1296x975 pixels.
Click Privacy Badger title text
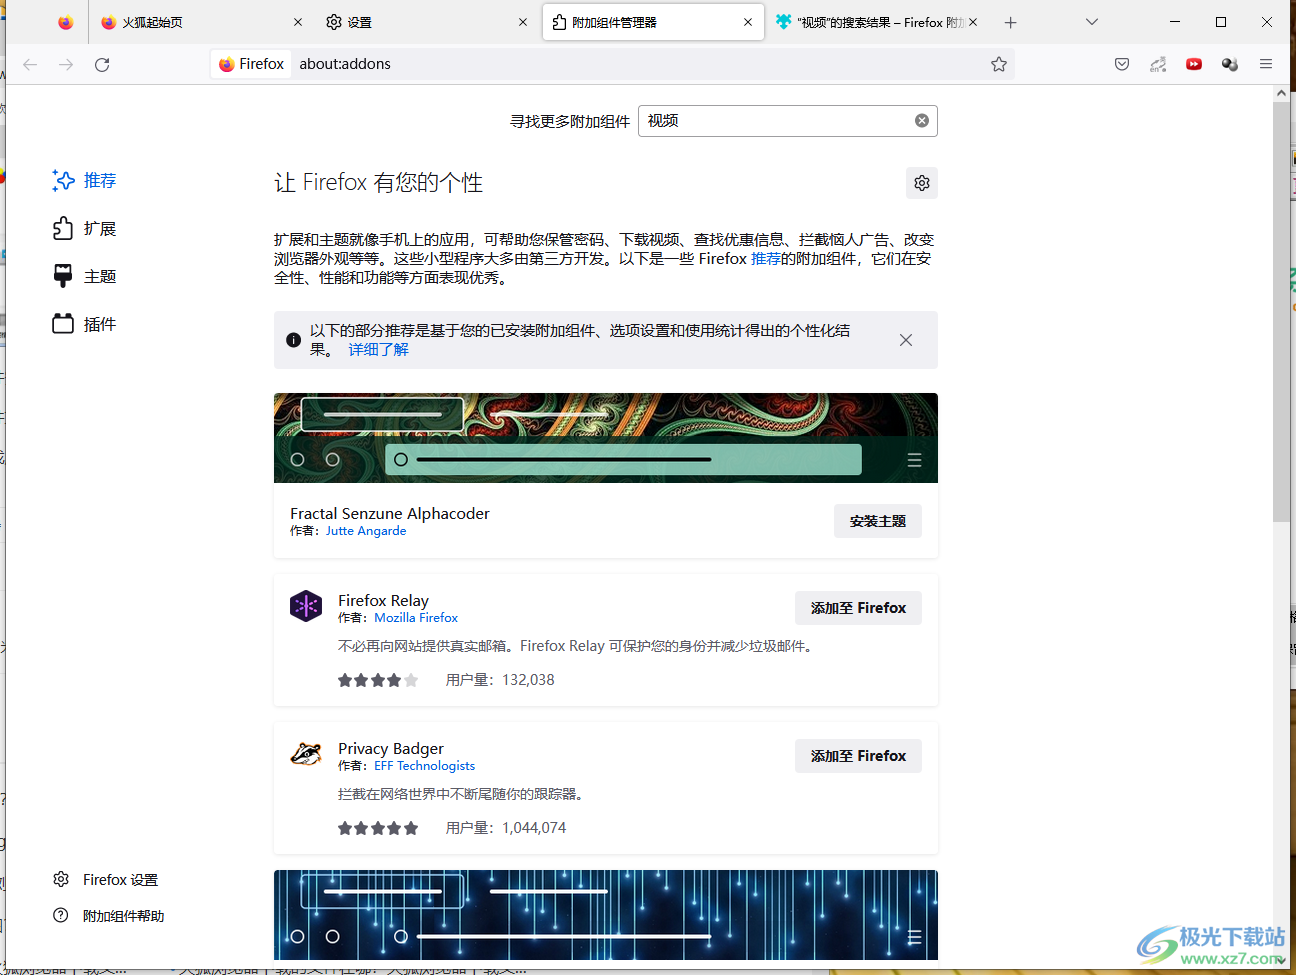391,748
